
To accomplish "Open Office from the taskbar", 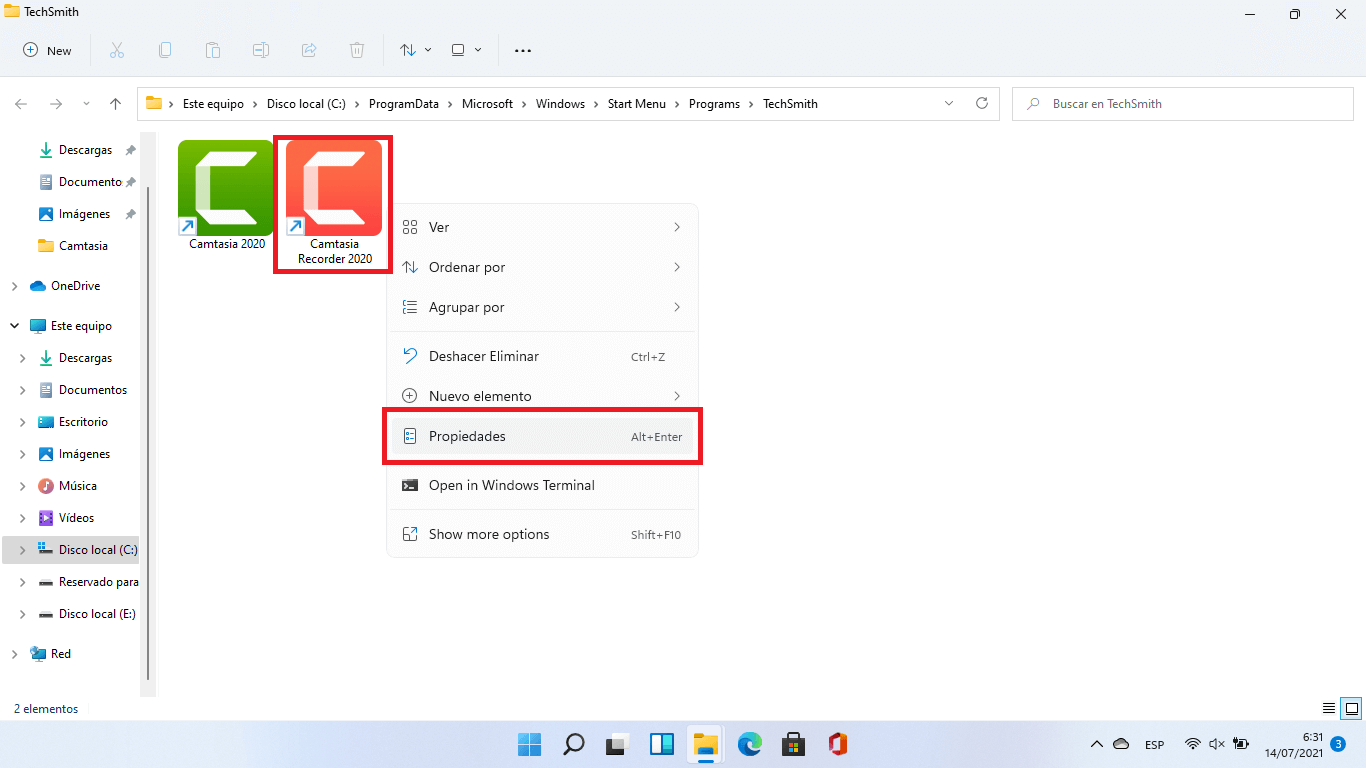I will coord(838,744).
